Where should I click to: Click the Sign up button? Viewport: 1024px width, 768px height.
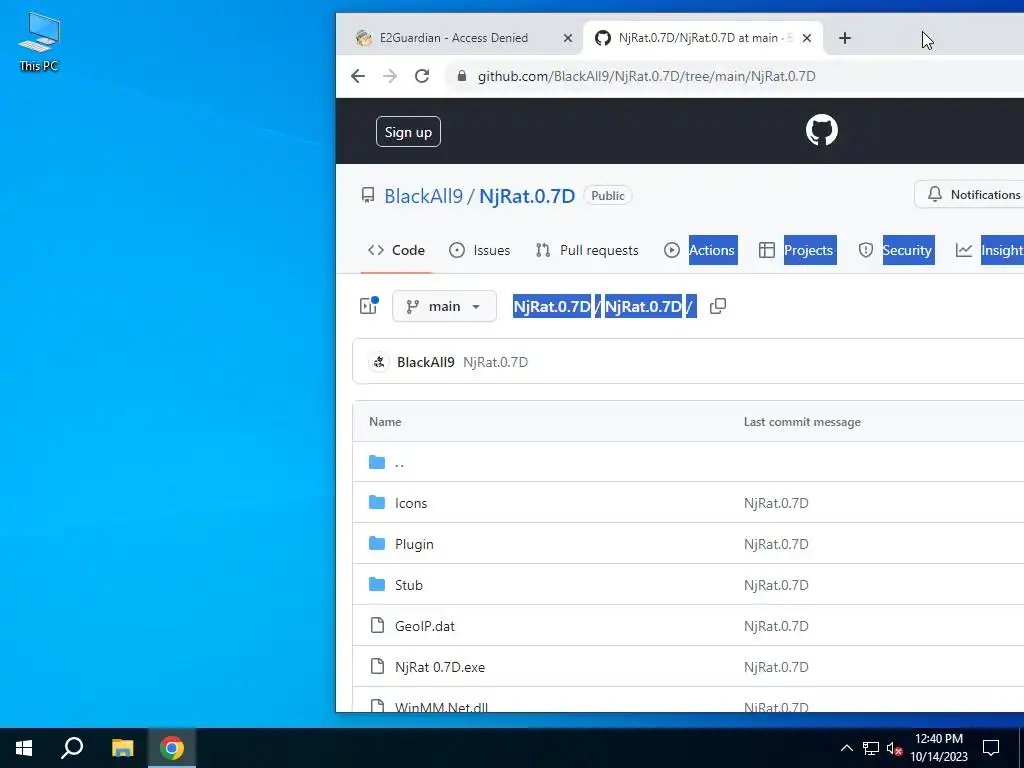click(x=408, y=132)
